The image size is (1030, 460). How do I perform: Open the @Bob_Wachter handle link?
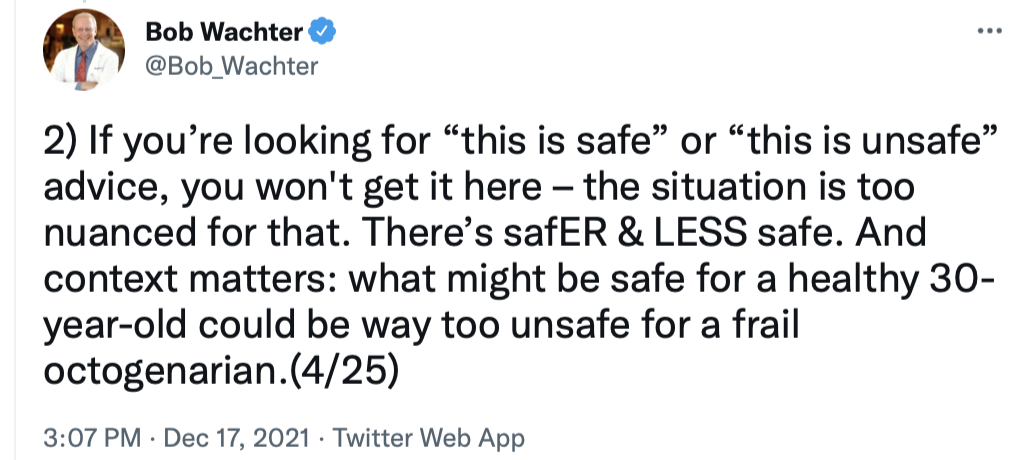coord(231,66)
